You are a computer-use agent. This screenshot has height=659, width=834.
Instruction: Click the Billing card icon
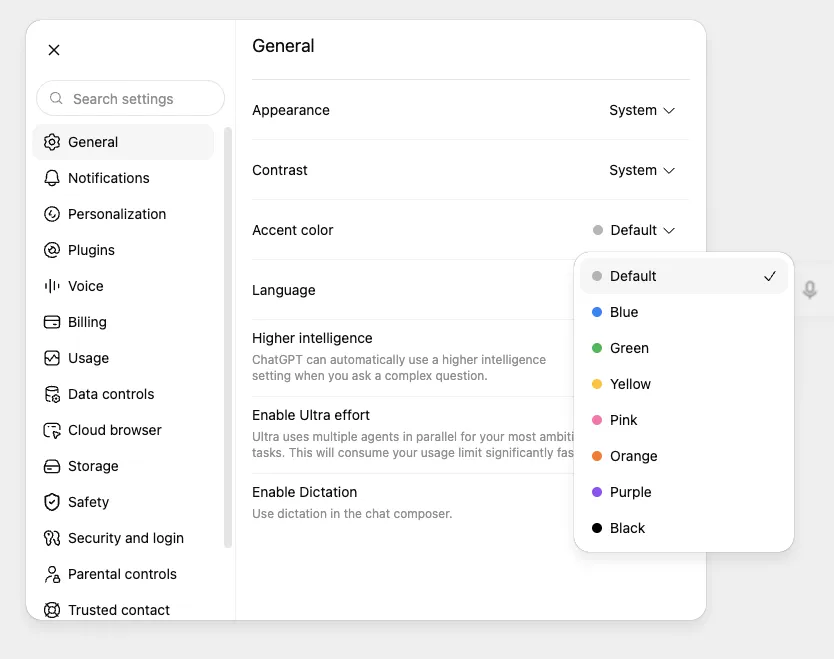pyautogui.click(x=52, y=322)
